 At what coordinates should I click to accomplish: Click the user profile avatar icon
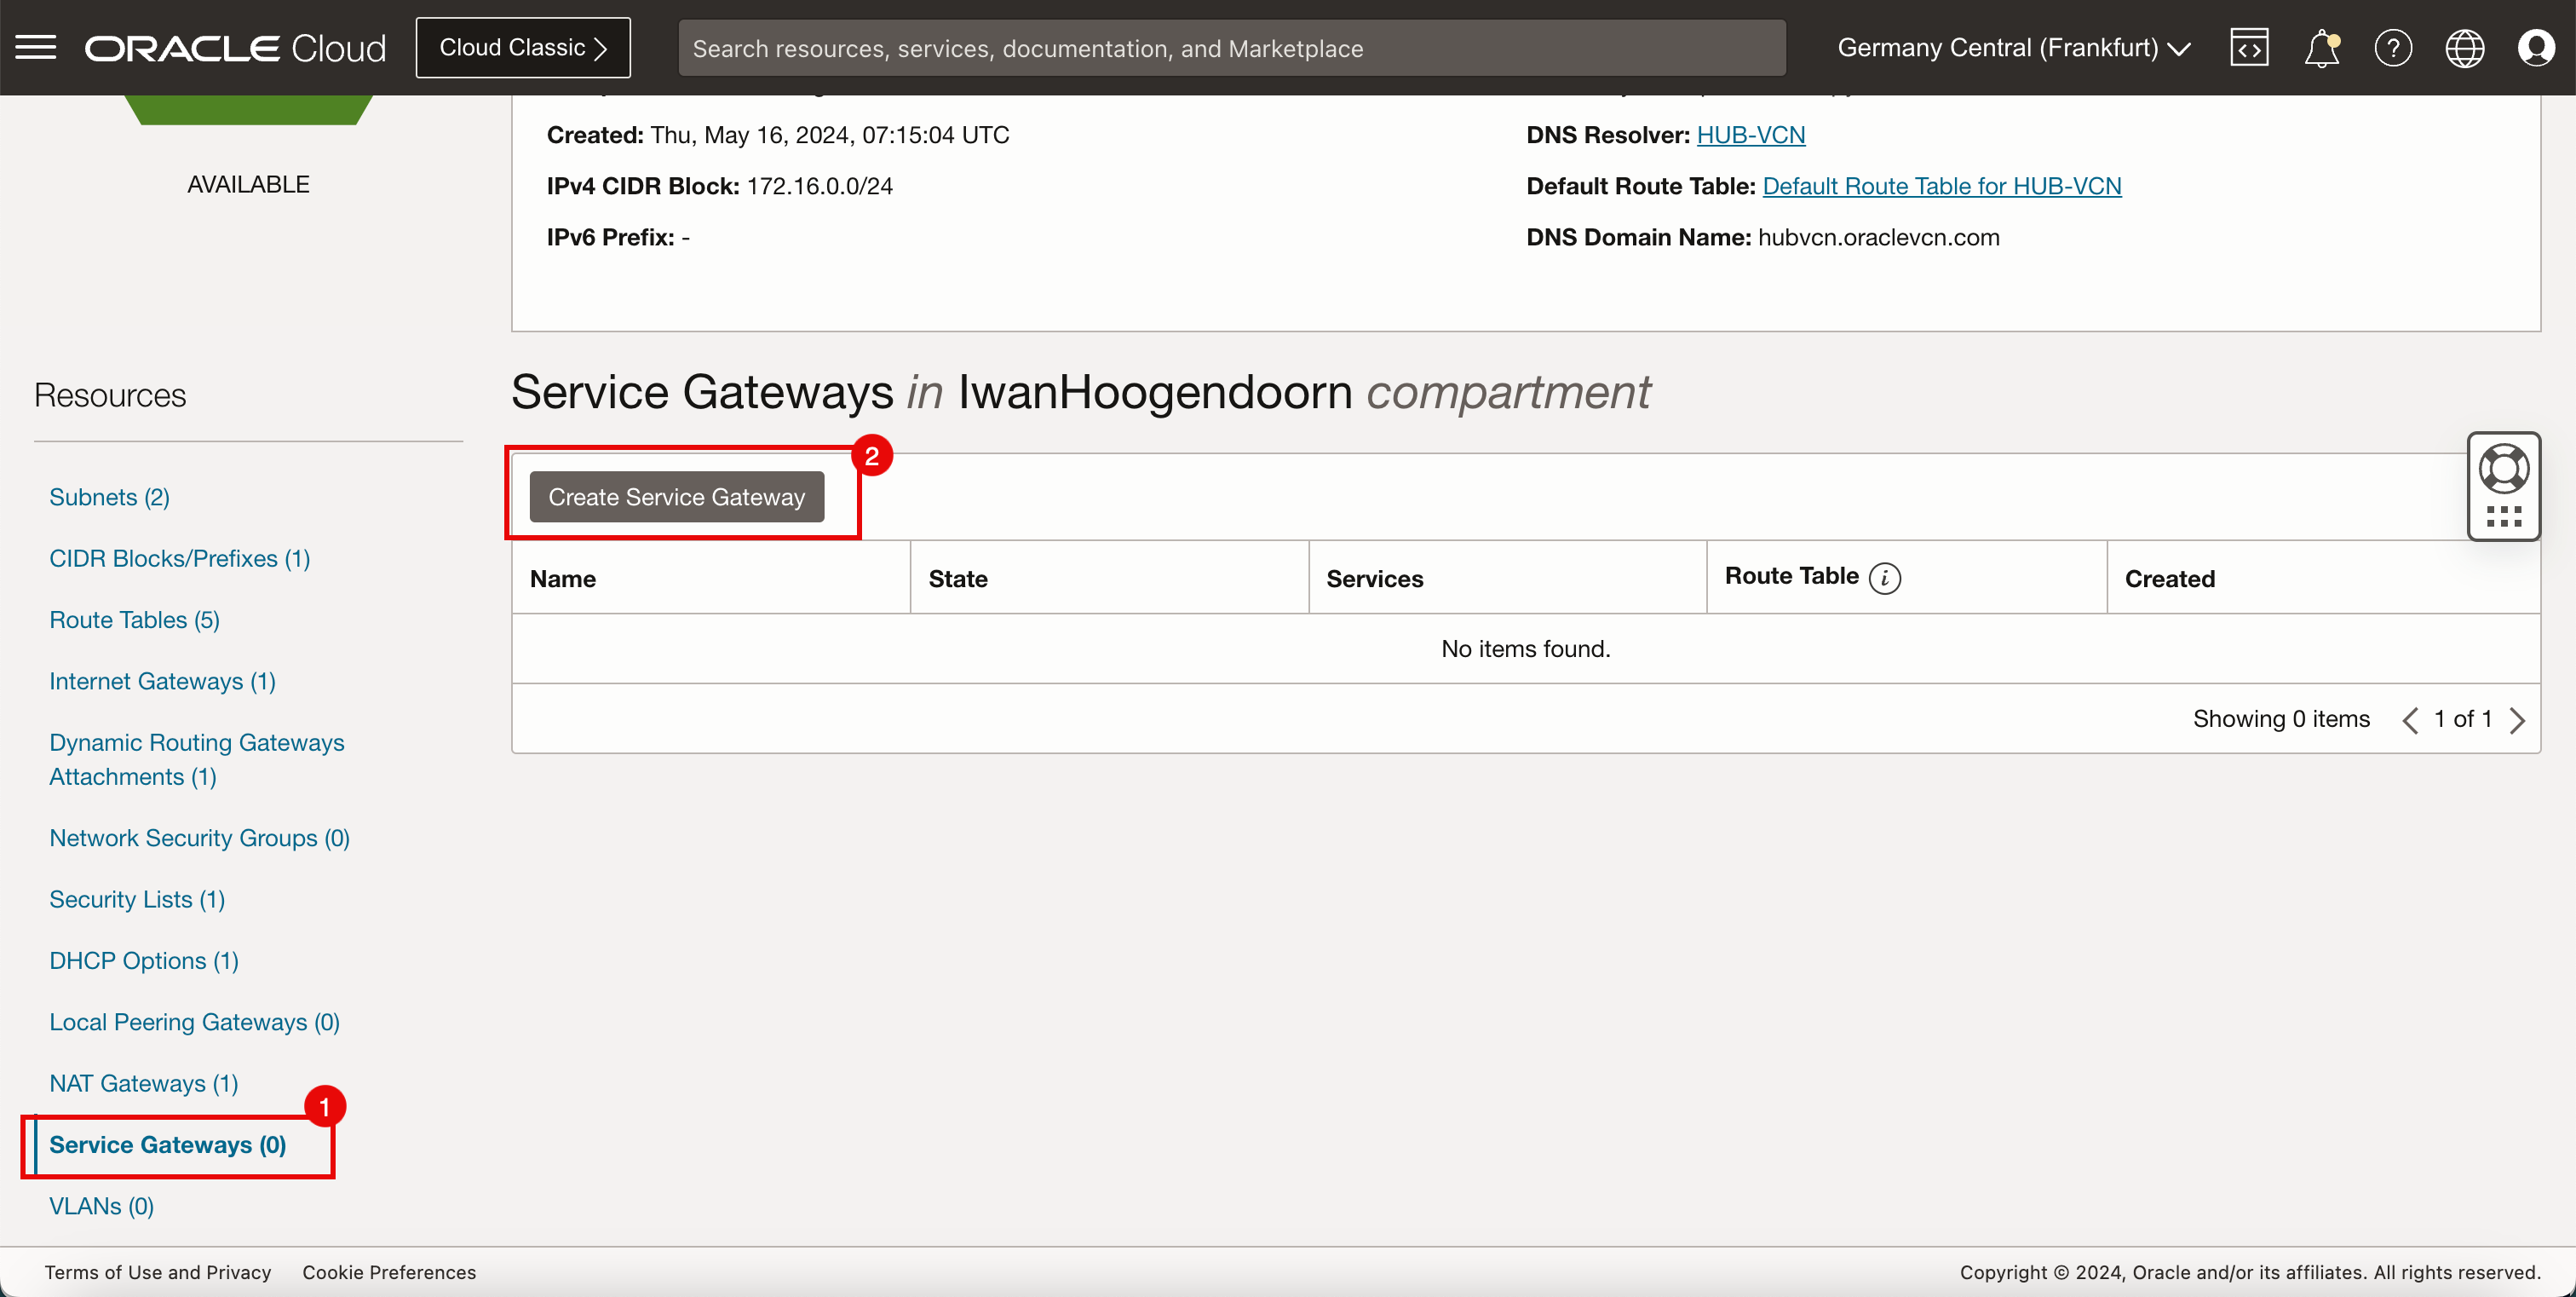pyautogui.click(x=2536, y=48)
